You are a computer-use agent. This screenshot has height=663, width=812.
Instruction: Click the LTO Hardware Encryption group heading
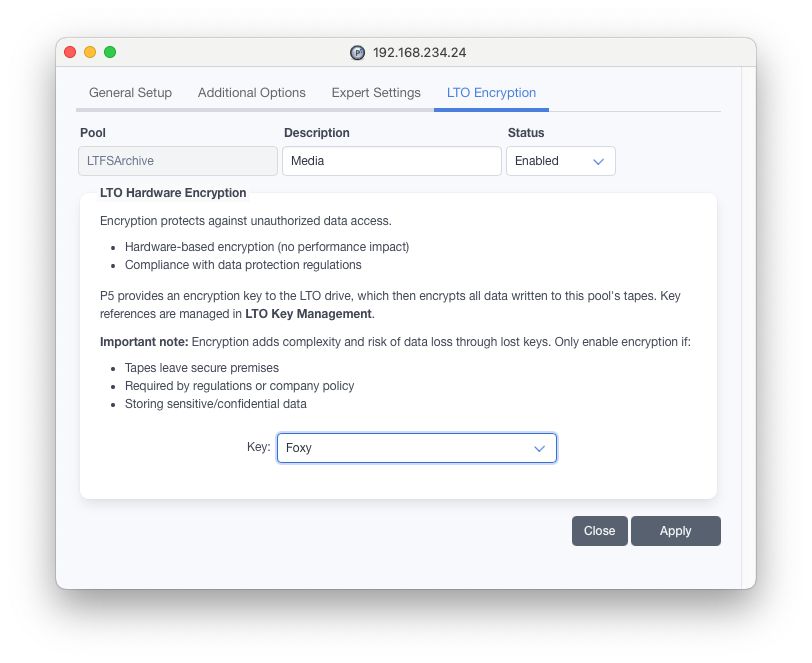point(173,193)
